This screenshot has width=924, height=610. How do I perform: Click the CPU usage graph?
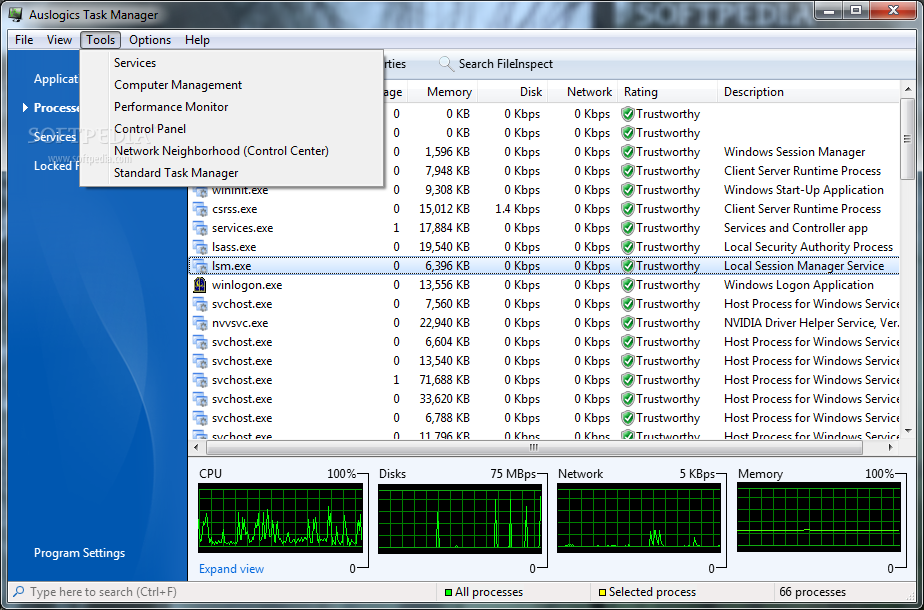coord(280,517)
